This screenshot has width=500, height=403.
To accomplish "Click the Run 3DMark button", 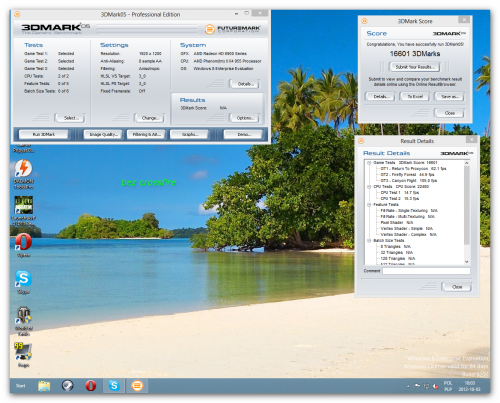I will coord(44,134).
